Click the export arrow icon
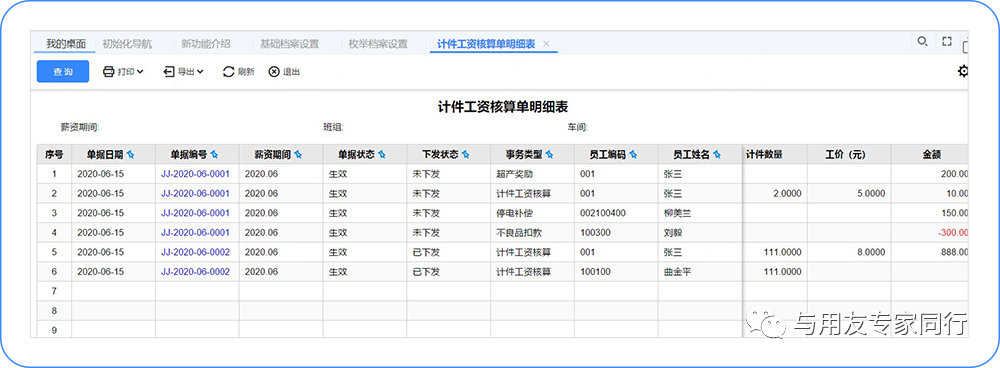This screenshot has height=368, width=1000. (169, 72)
